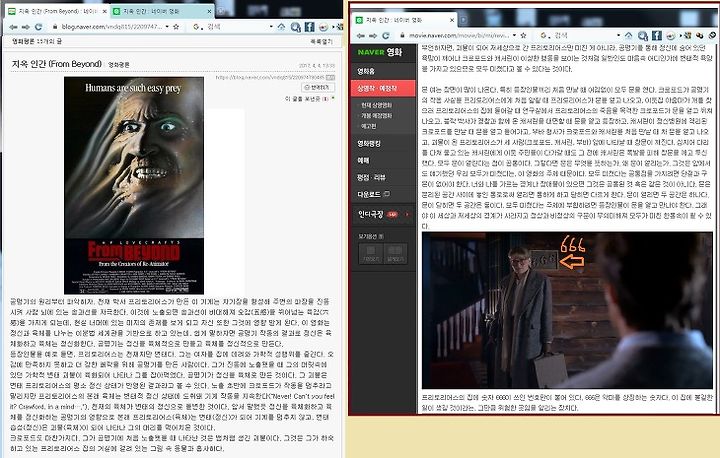Open 예매 in Naver movie sidebar
Viewport: 720px width, 458px height.
pos(363,160)
